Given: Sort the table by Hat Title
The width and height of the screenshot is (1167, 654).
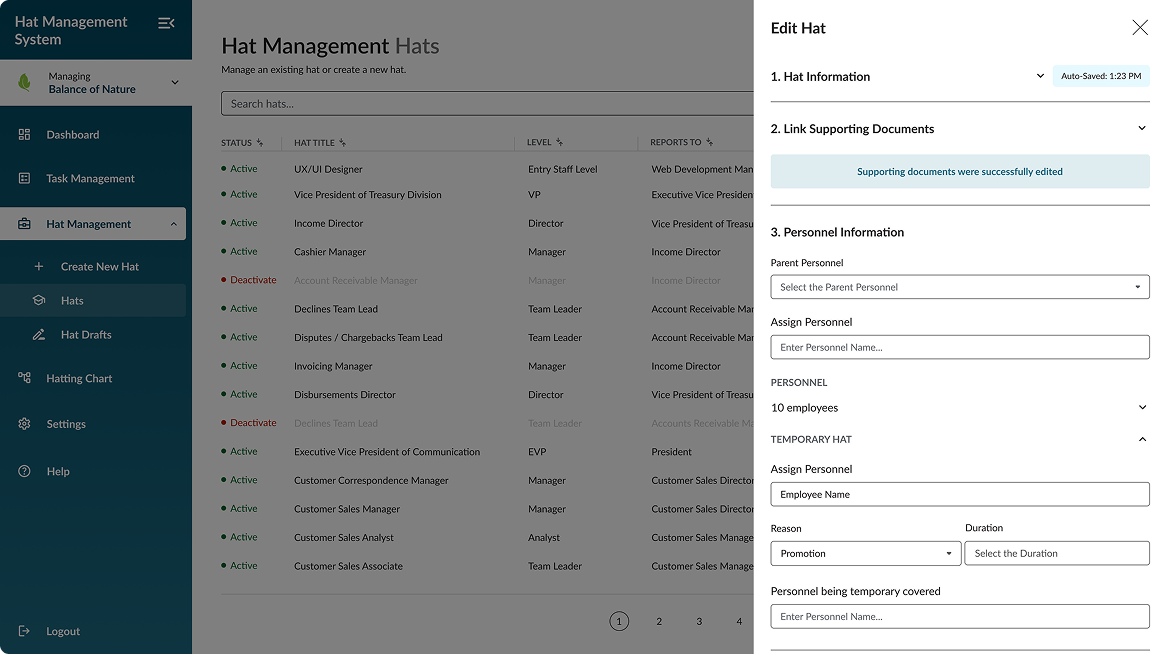Looking at the screenshot, I should (342, 143).
